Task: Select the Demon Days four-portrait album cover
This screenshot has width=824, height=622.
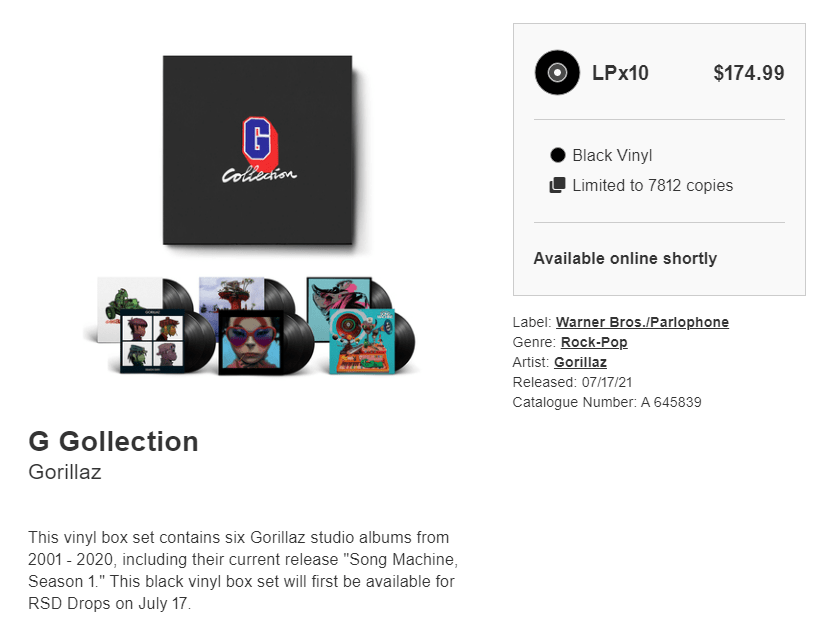Action: point(152,341)
